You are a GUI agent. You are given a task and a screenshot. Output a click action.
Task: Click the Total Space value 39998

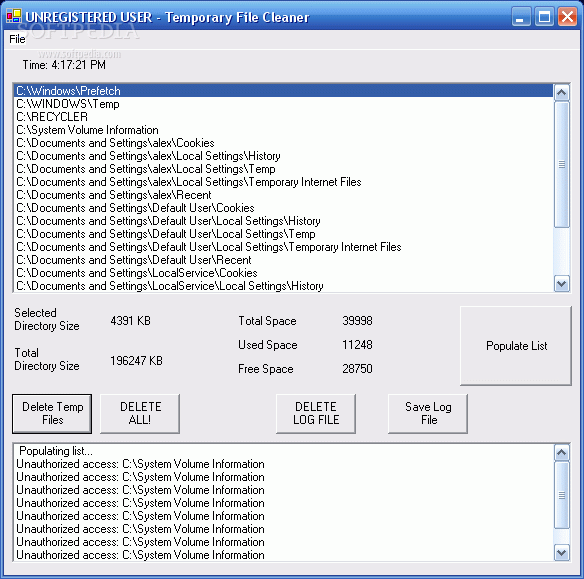tap(357, 321)
